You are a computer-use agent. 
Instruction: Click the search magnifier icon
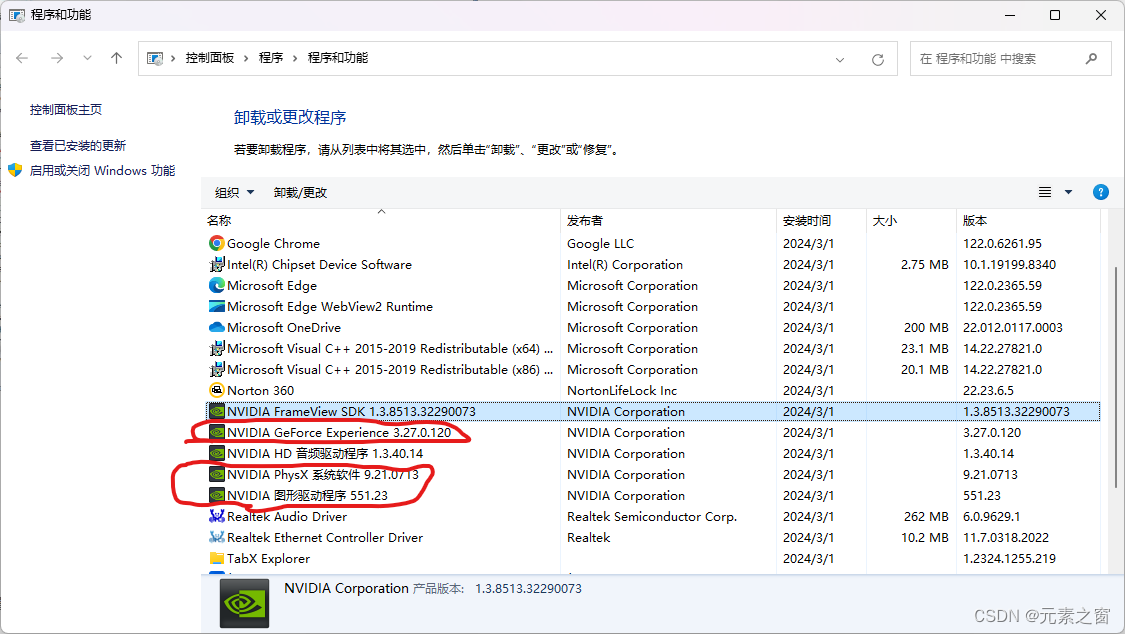point(1091,59)
